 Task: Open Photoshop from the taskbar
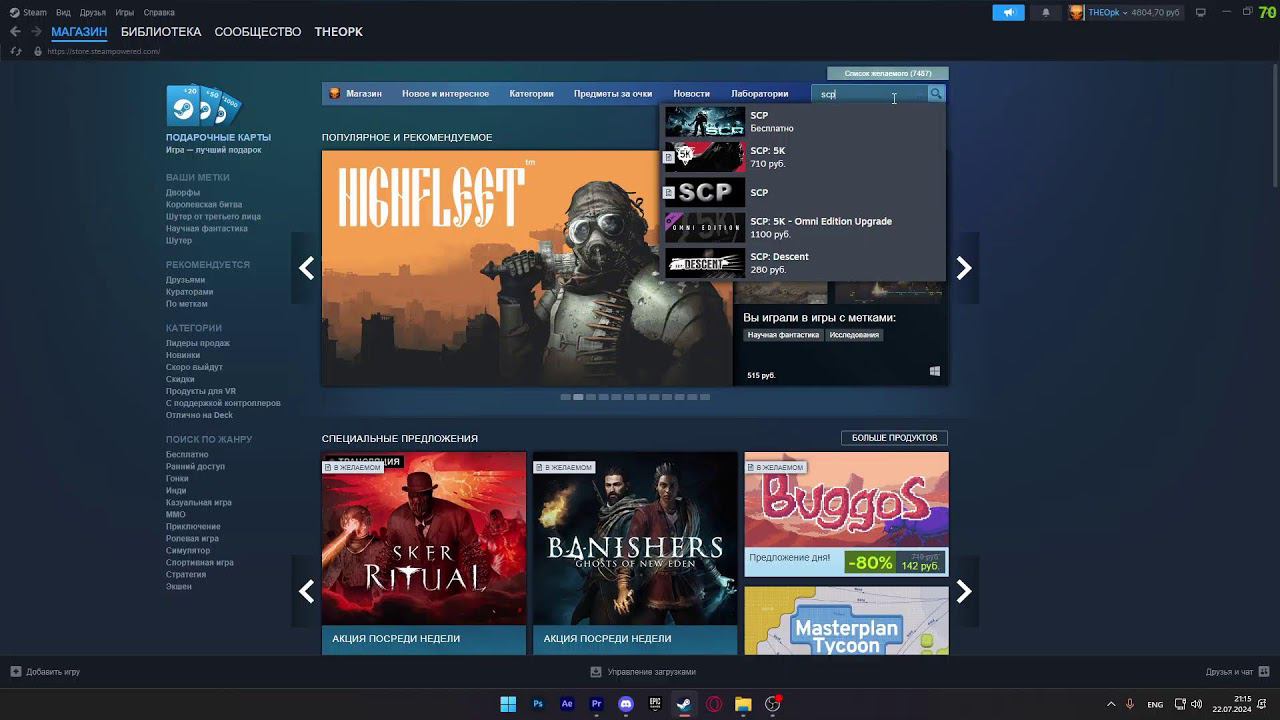click(x=538, y=704)
